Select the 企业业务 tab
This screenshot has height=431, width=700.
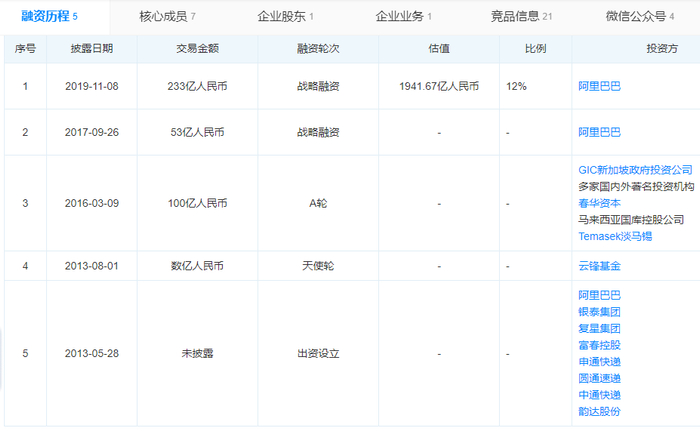coord(403,17)
